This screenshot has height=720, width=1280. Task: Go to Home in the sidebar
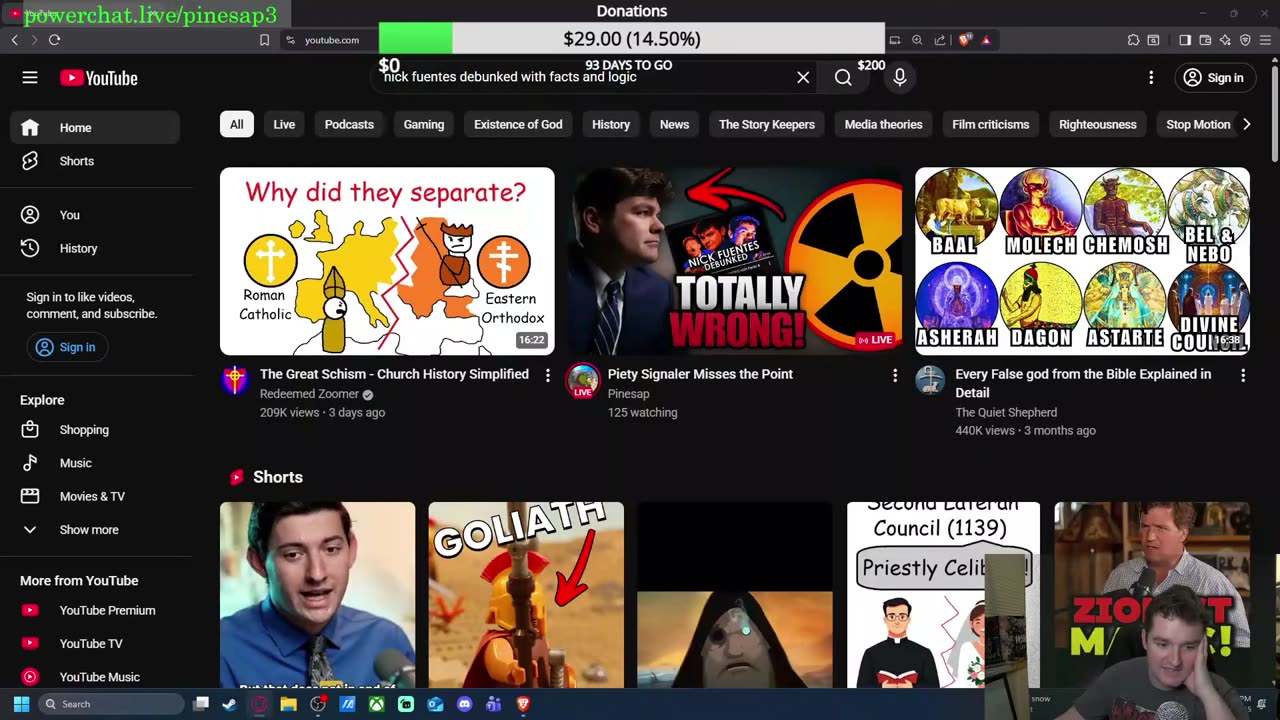coord(96,128)
